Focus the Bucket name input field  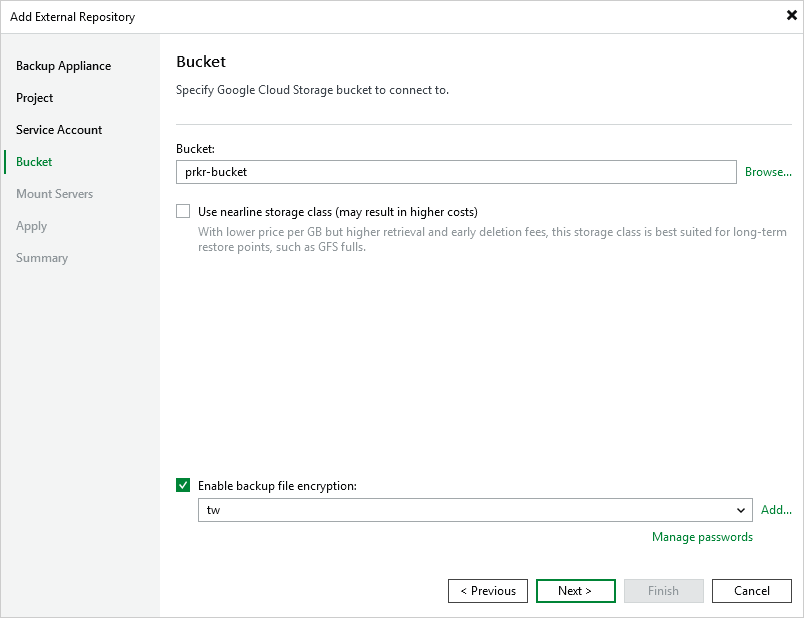[x=456, y=172]
